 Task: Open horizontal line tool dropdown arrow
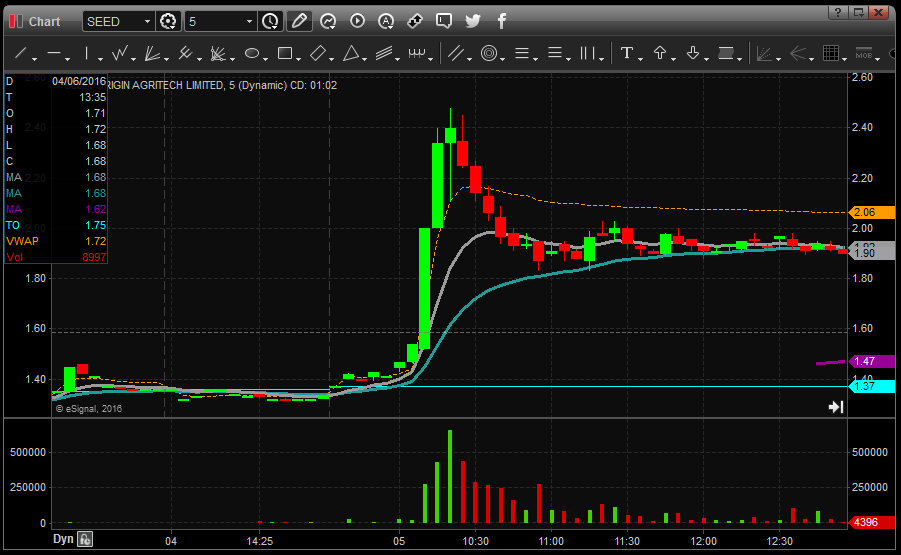[x=68, y=59]
